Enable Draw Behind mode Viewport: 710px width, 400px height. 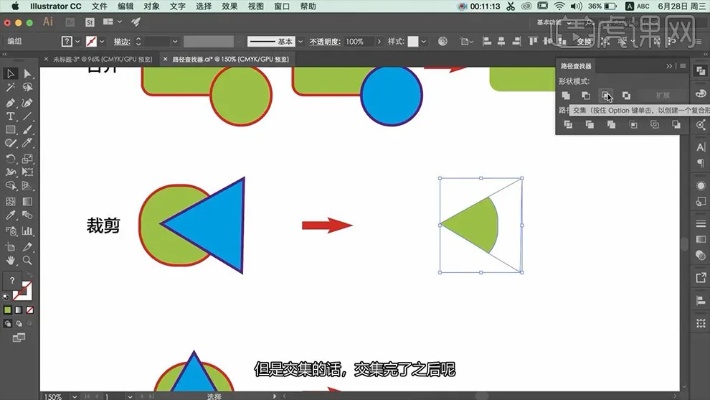click(x=19, y=323)
